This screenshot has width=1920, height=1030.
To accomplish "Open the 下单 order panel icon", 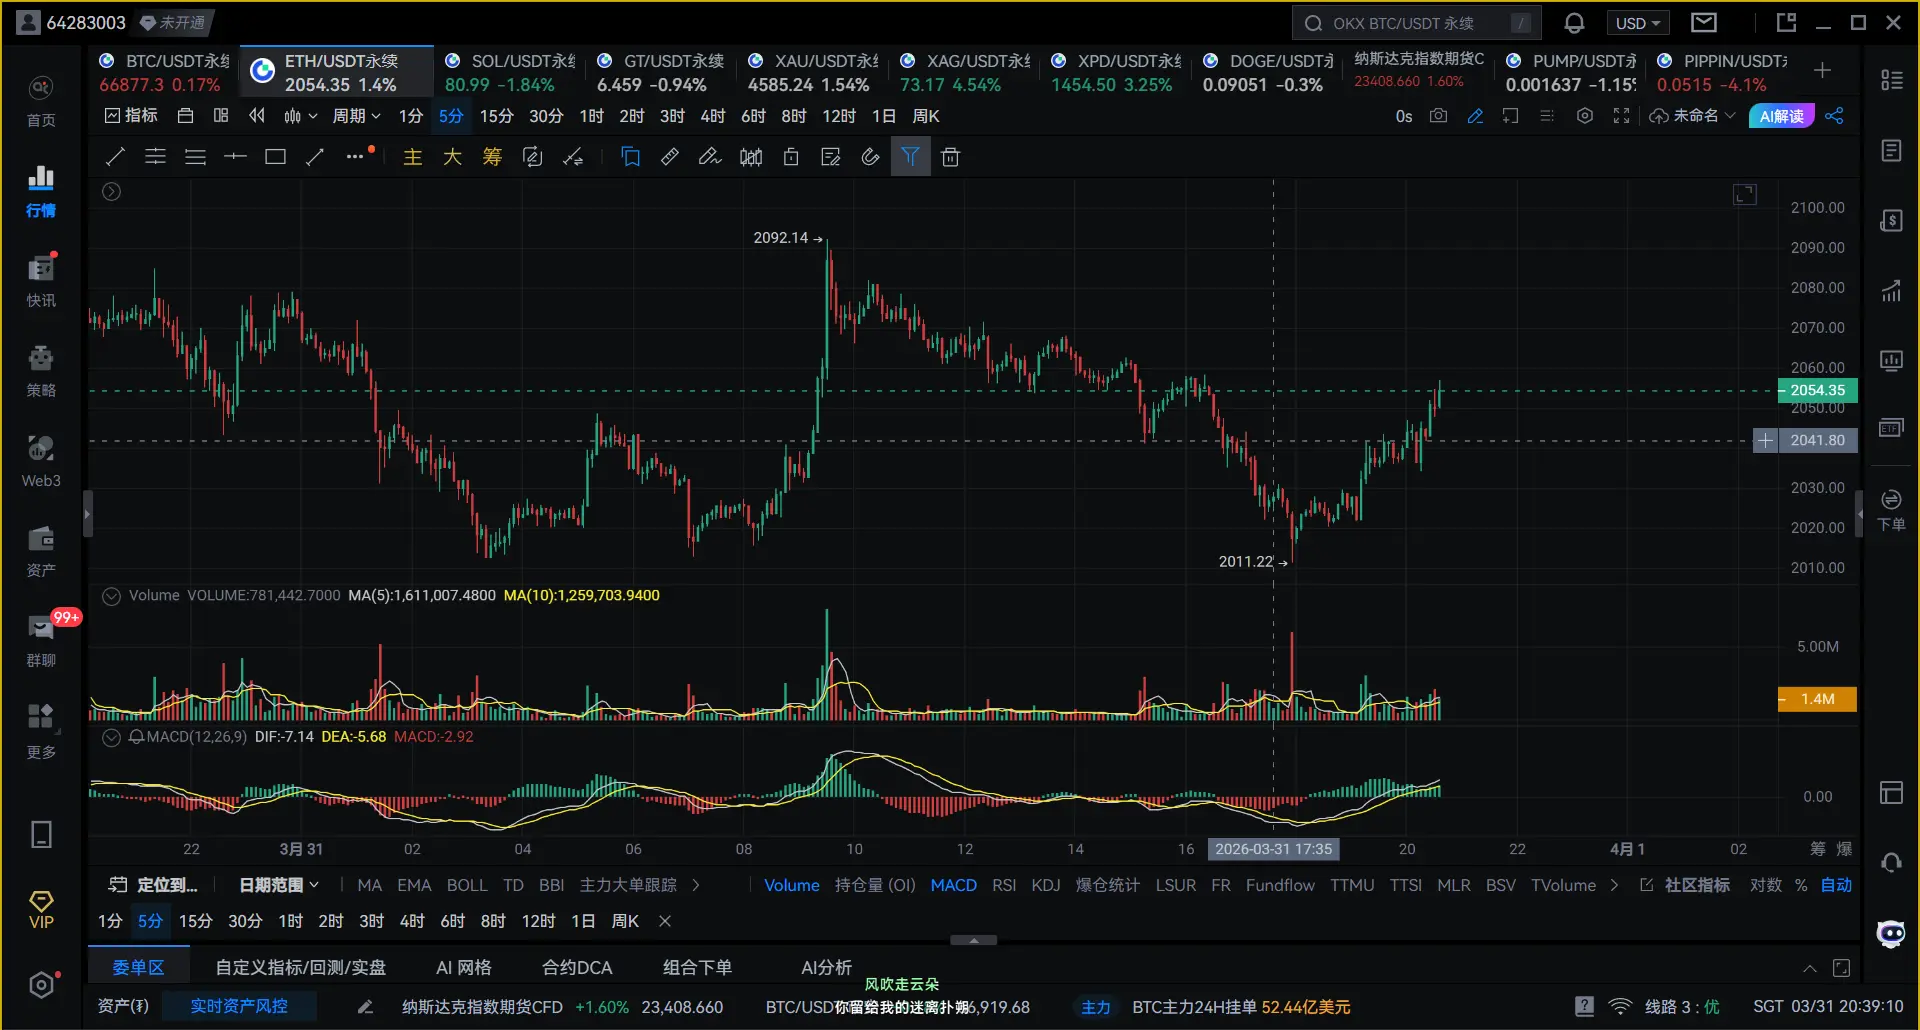I will [1891, 510].
